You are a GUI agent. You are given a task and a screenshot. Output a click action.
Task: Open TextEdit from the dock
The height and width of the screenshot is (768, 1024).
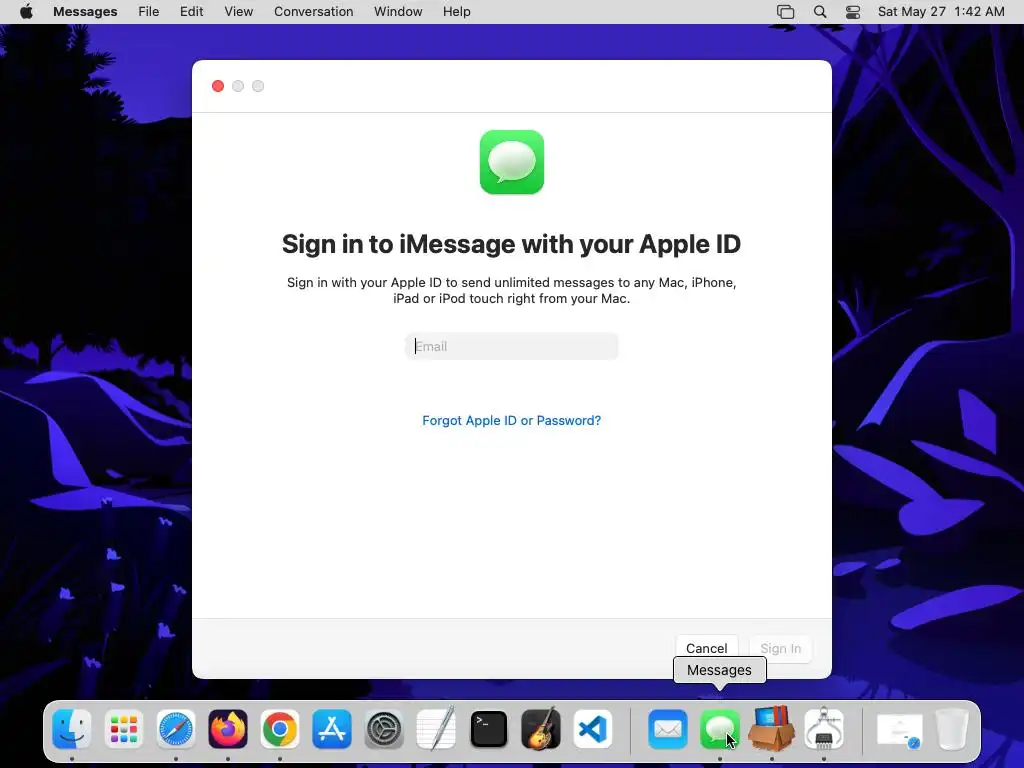click(x=436, y=729)
